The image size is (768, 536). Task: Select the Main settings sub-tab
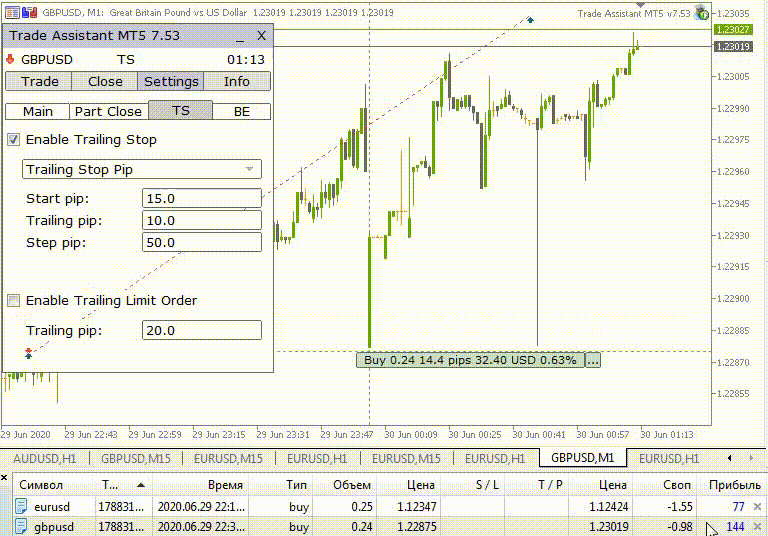coord(37,111)
